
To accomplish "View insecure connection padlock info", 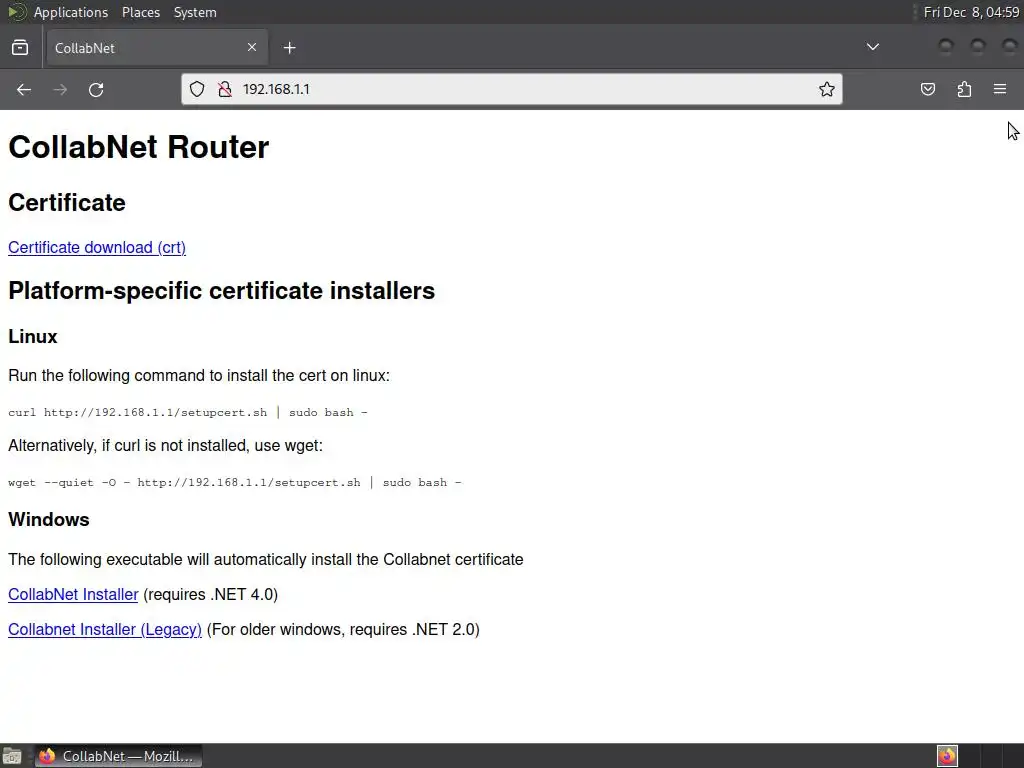I will 225,89.
